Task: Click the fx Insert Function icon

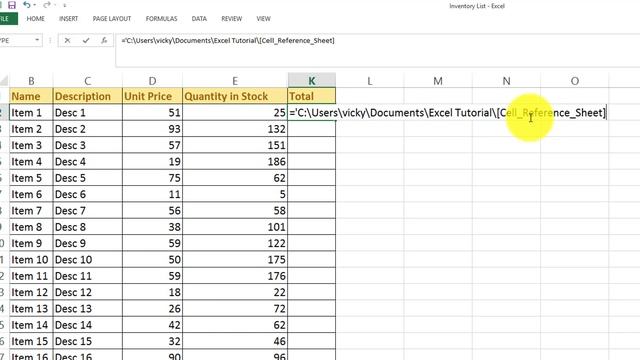Action: (104, 40)
